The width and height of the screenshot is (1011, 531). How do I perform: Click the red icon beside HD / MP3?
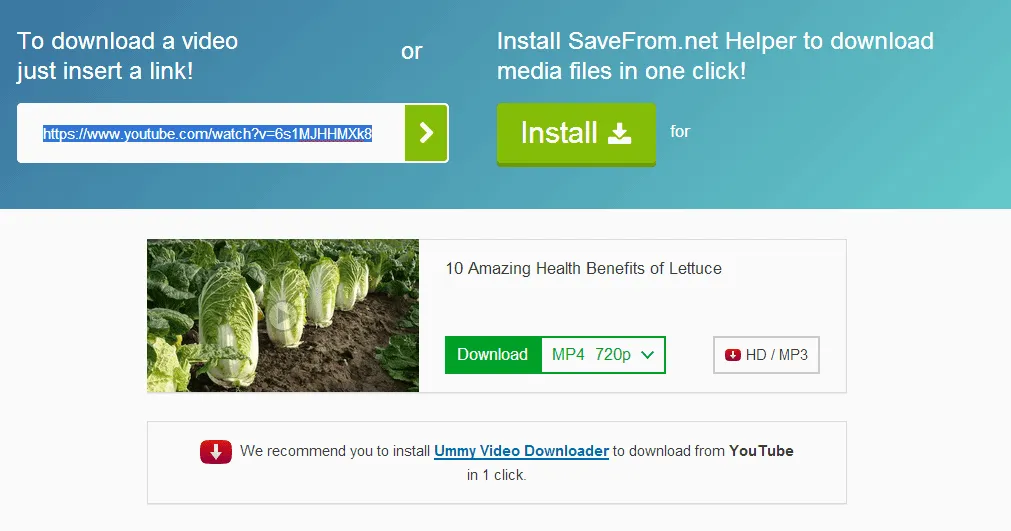(733, 355)
